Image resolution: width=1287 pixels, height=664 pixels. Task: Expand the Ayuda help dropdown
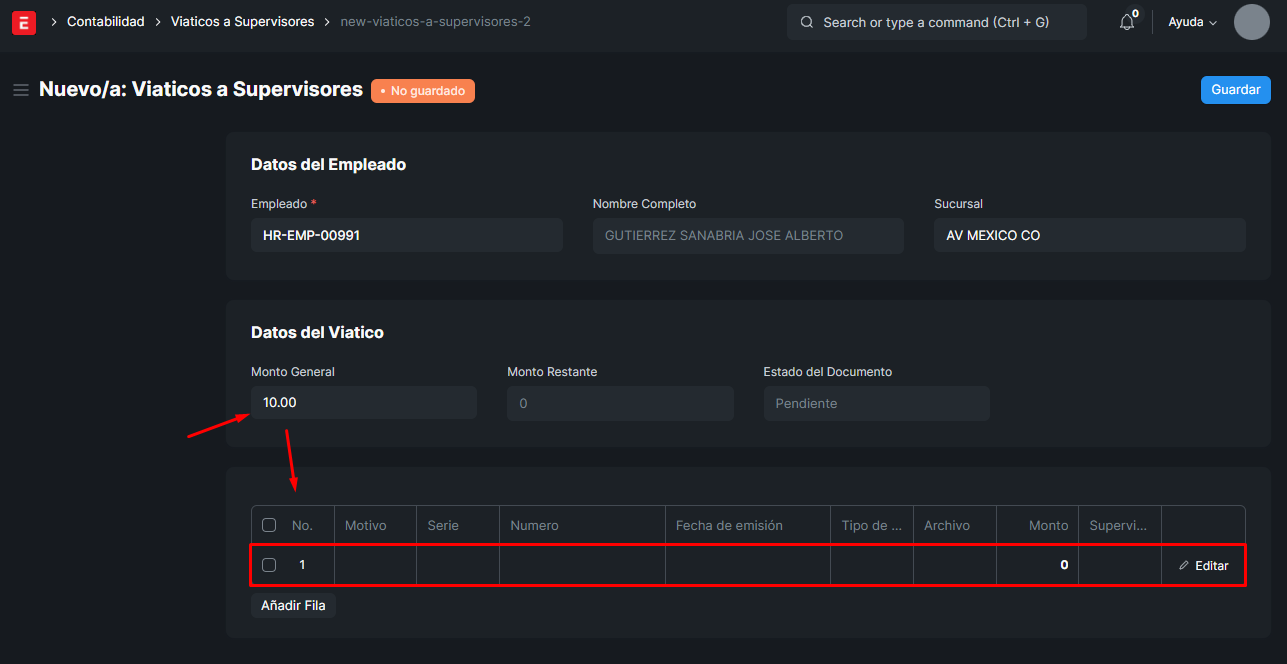tap(1192, 22)
